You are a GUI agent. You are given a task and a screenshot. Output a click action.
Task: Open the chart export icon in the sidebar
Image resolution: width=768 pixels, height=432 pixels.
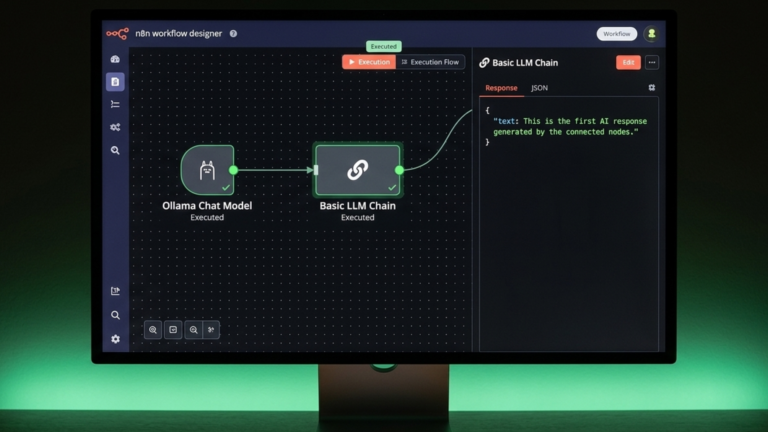click(115, 291)
